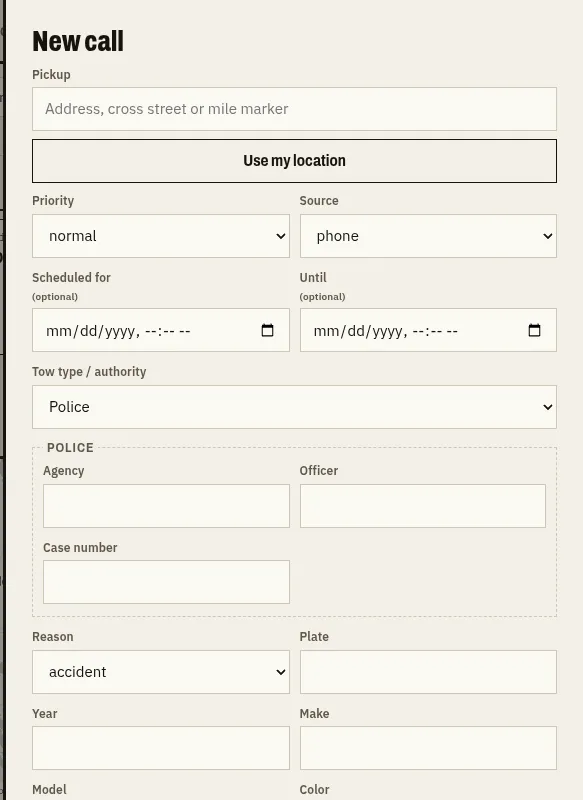
Task: Focus the Agency text field
Action: click(x=166, y=506)
